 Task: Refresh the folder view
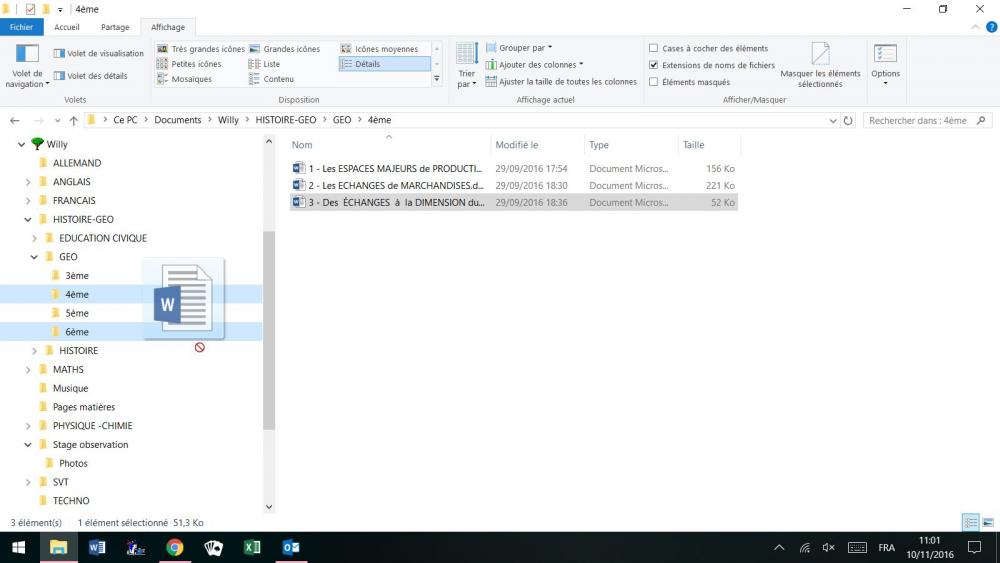(x=848, y=121)
